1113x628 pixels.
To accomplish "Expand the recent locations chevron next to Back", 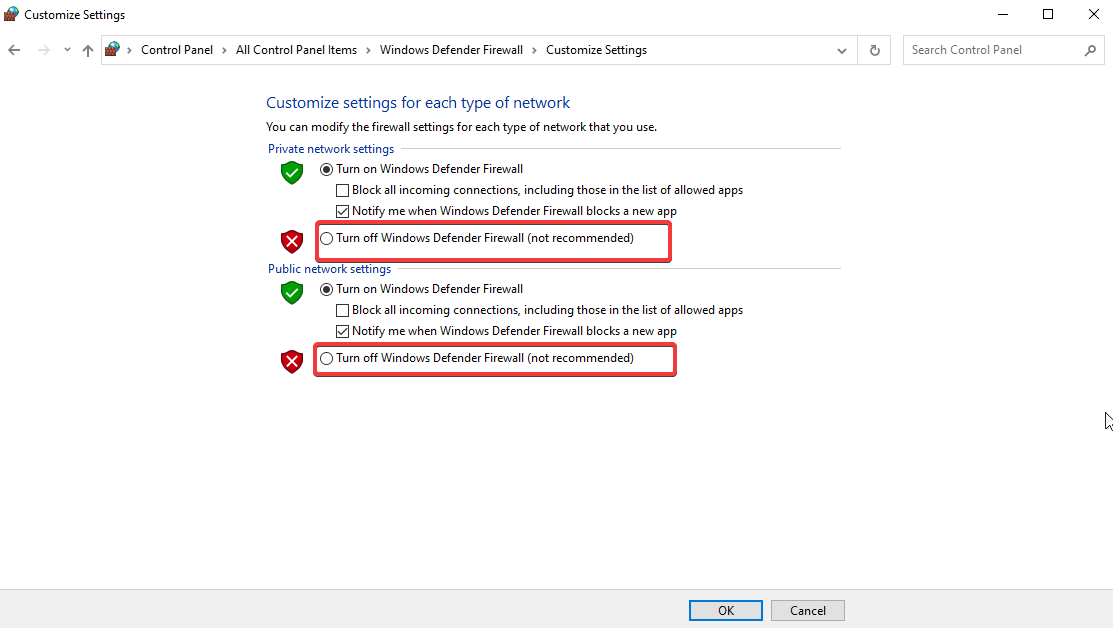I will [66, 49].
